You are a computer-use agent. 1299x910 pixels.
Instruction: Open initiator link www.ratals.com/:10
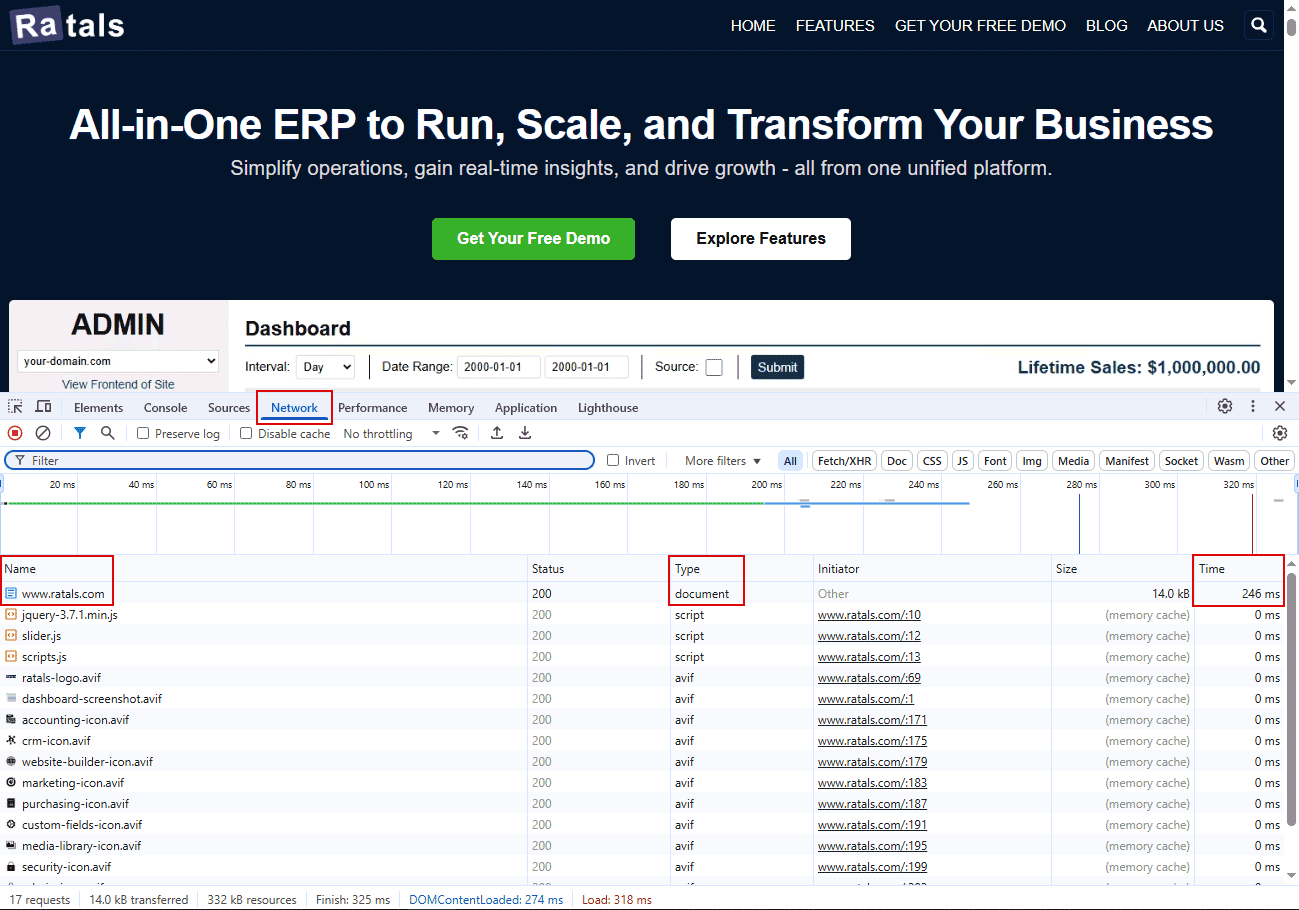coord(869,614)
